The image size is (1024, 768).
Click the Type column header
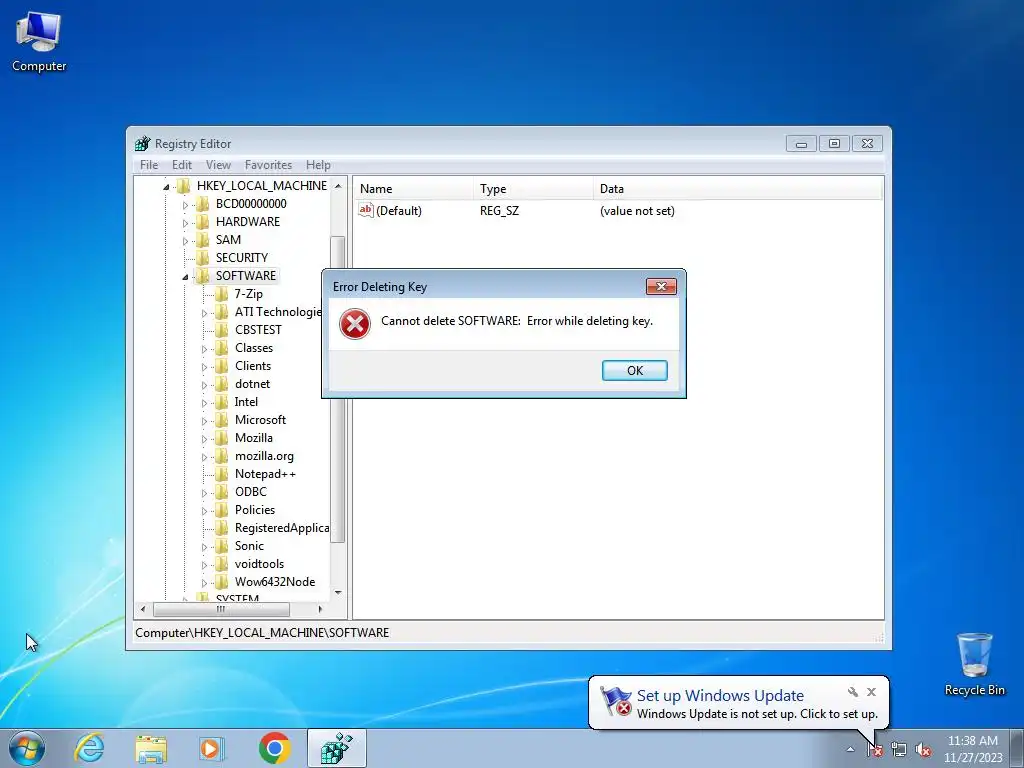coord(534,189)
